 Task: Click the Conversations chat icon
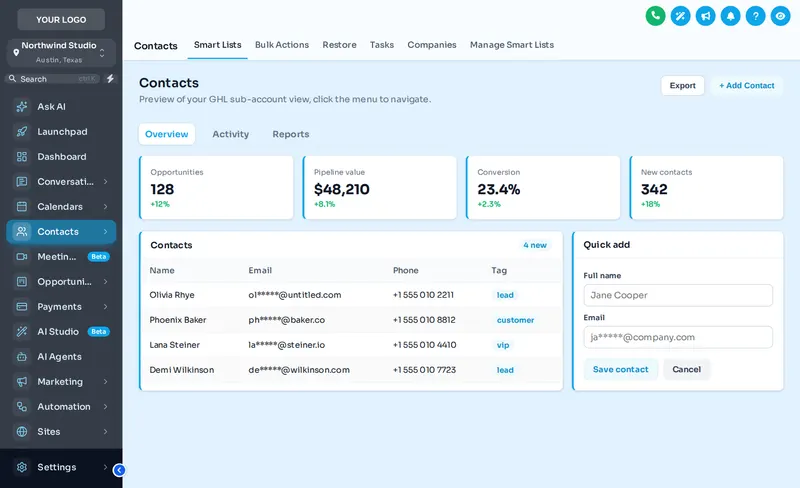pos(21,182)
